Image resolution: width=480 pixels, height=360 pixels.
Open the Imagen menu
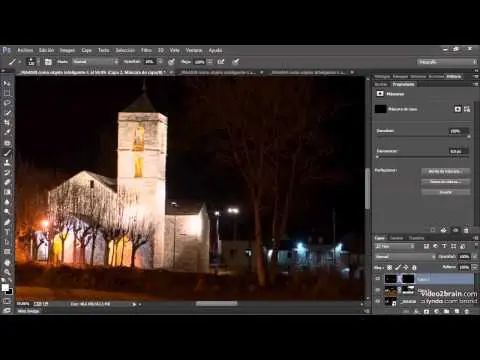(67, 50)
